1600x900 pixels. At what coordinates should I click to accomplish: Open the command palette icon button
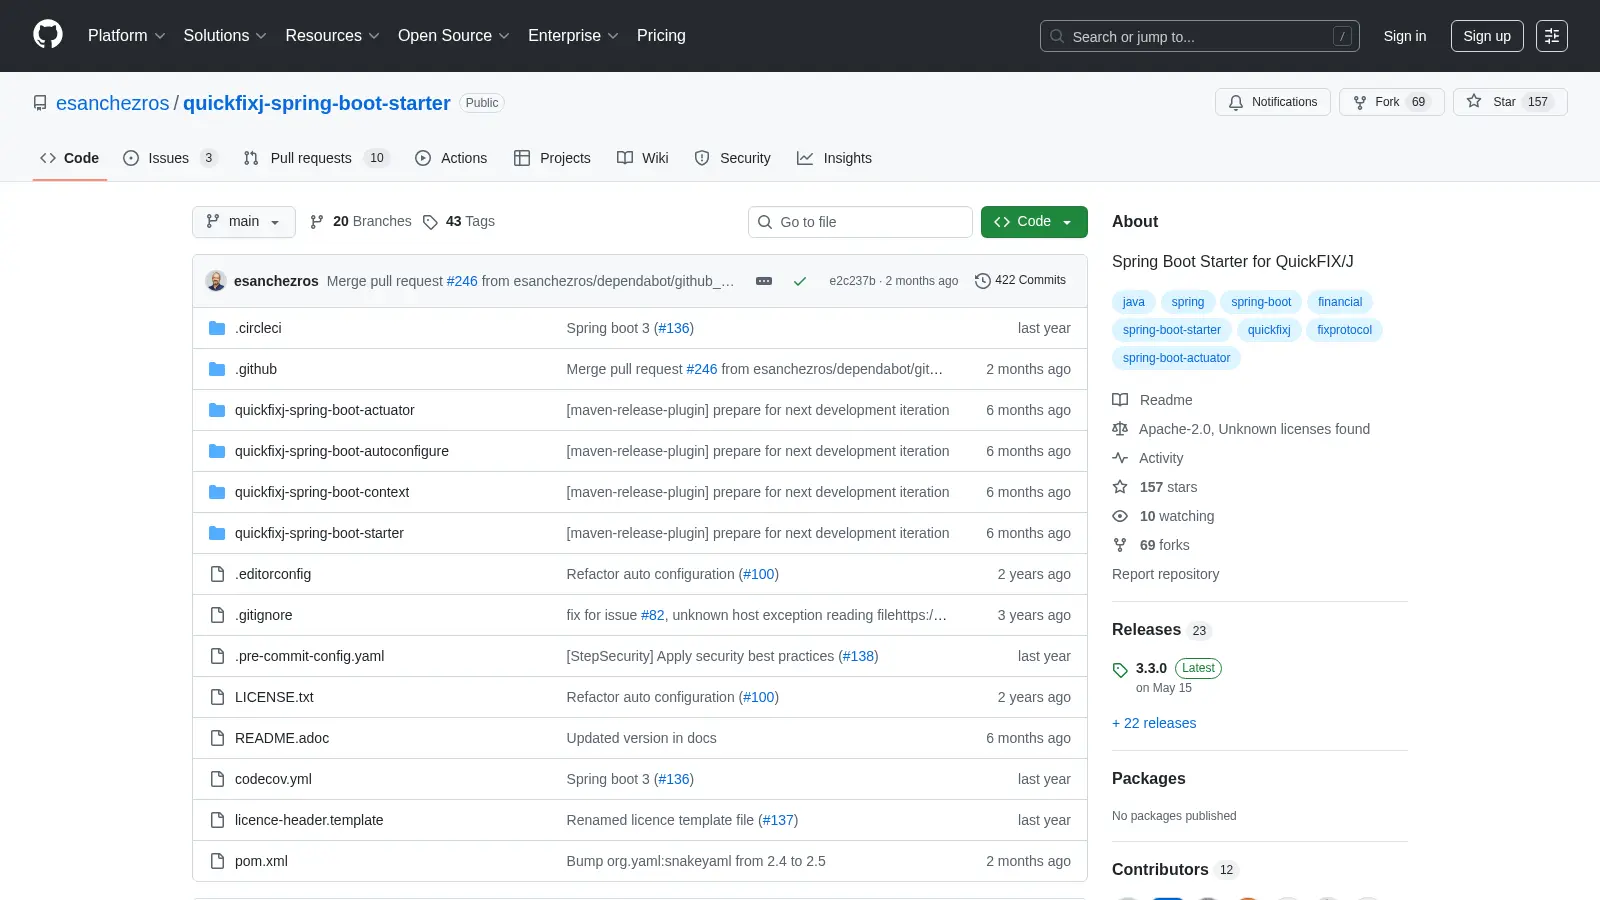click(x=1552, y=36)
